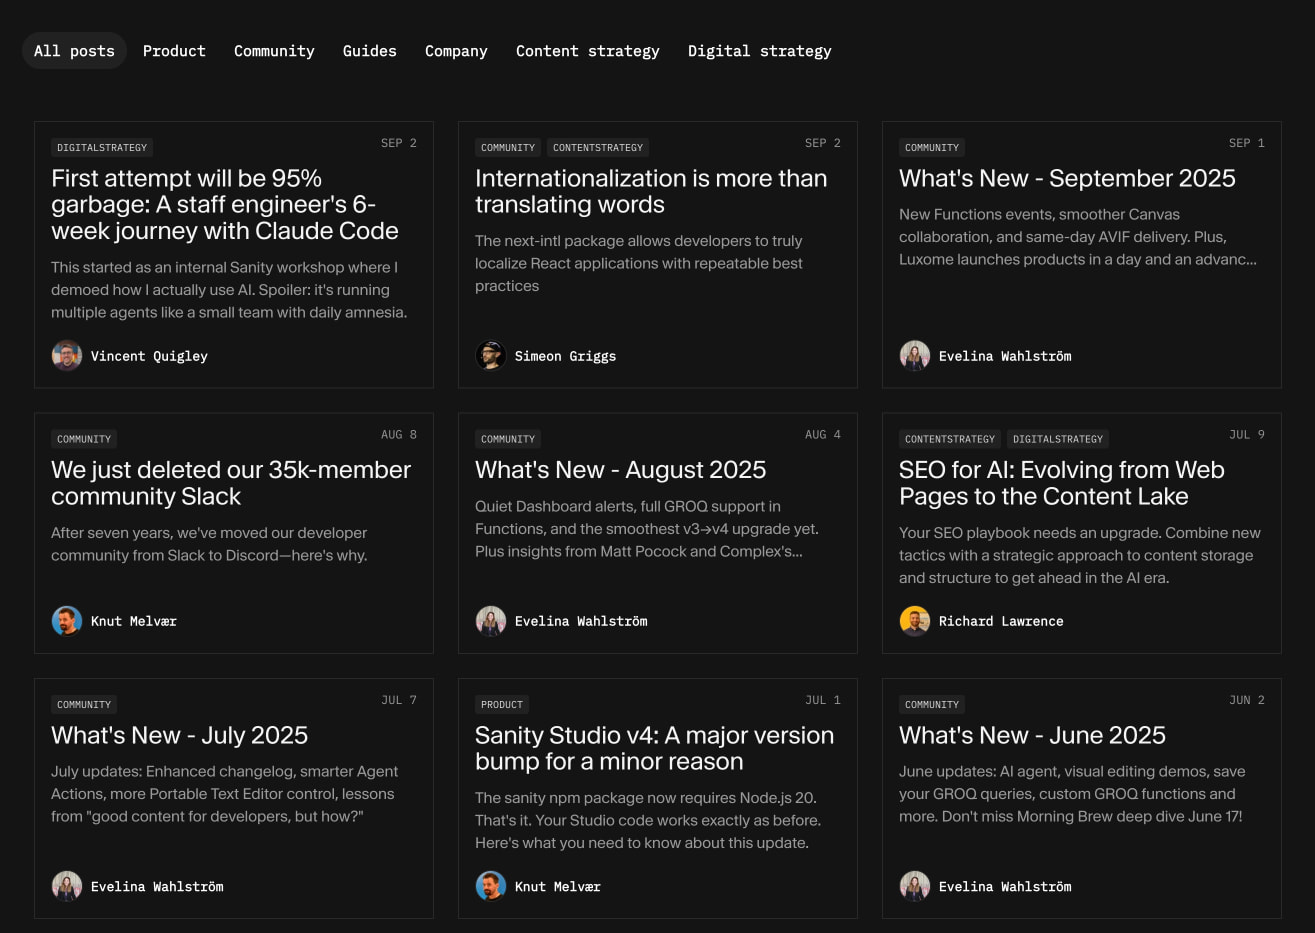This screenshot has height=933, width=1315.
Task: Filter by Content strategy tab
Action: [x=587, y=51]
